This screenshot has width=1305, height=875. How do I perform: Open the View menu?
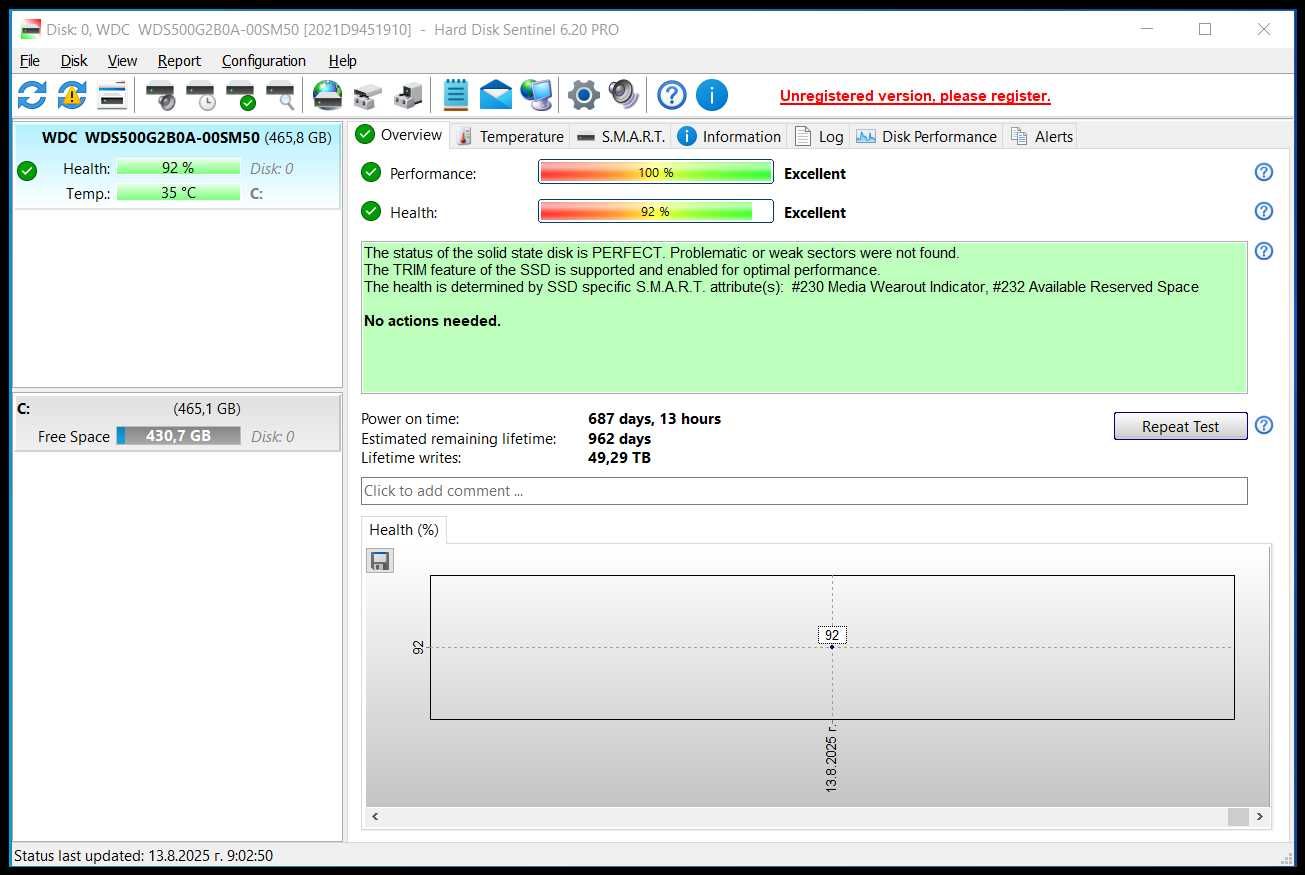(122, 61)
